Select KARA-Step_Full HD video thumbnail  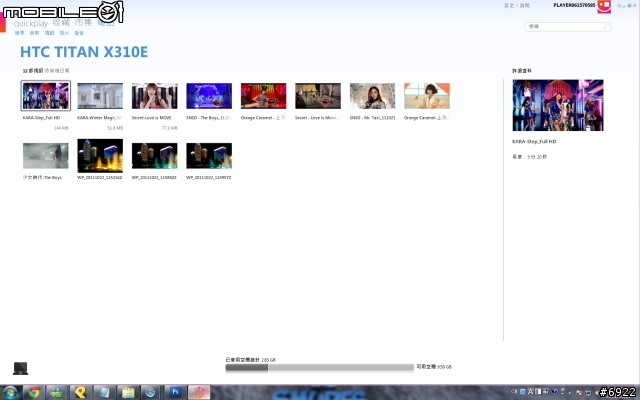click(46, 96)
